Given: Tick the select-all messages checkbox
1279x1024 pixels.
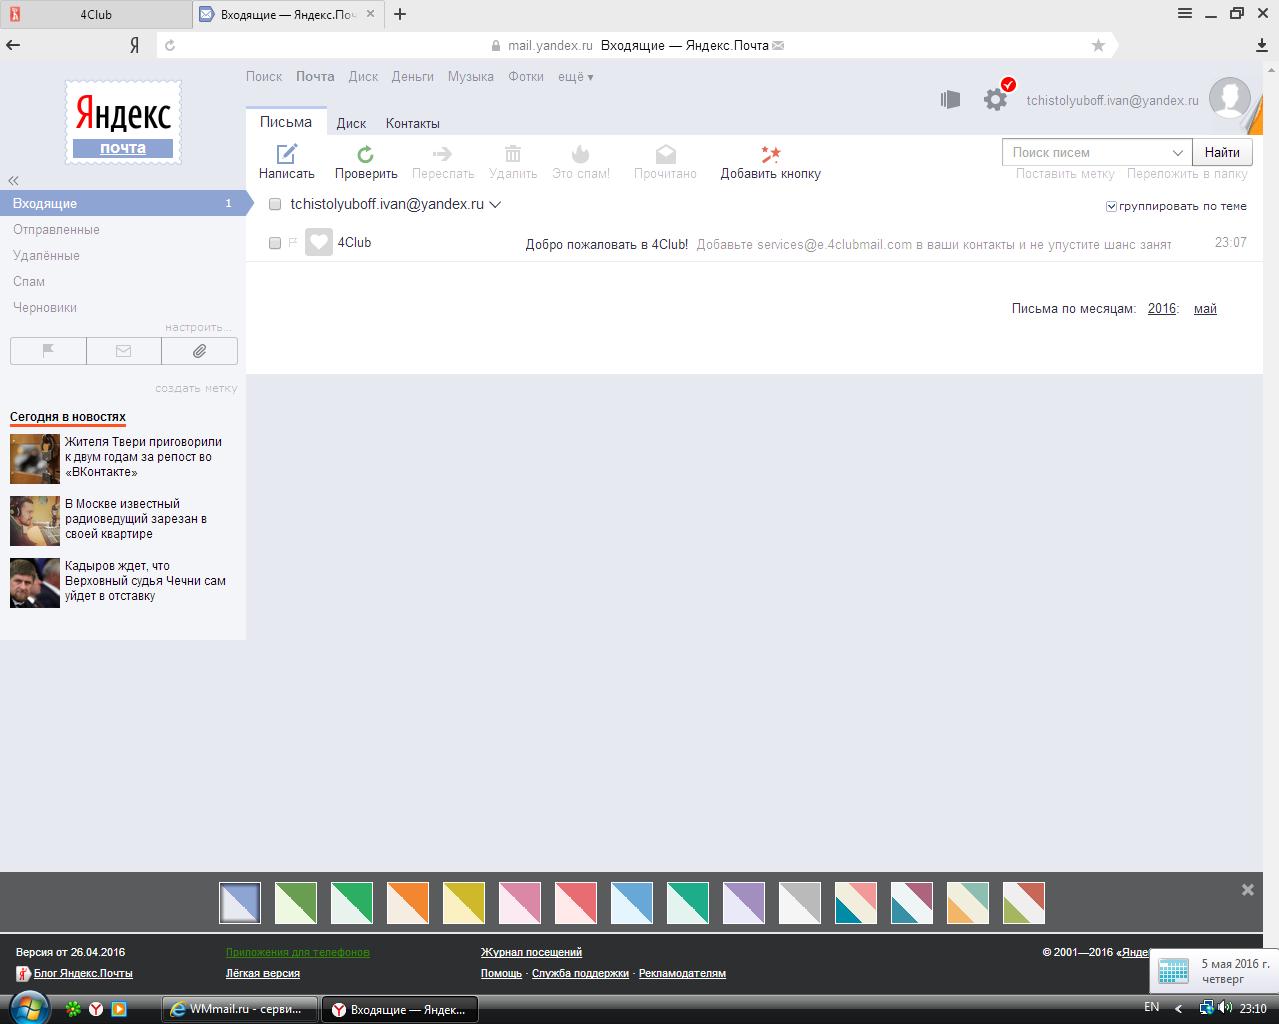Looking at the screenshot, I should coord(275,204).
